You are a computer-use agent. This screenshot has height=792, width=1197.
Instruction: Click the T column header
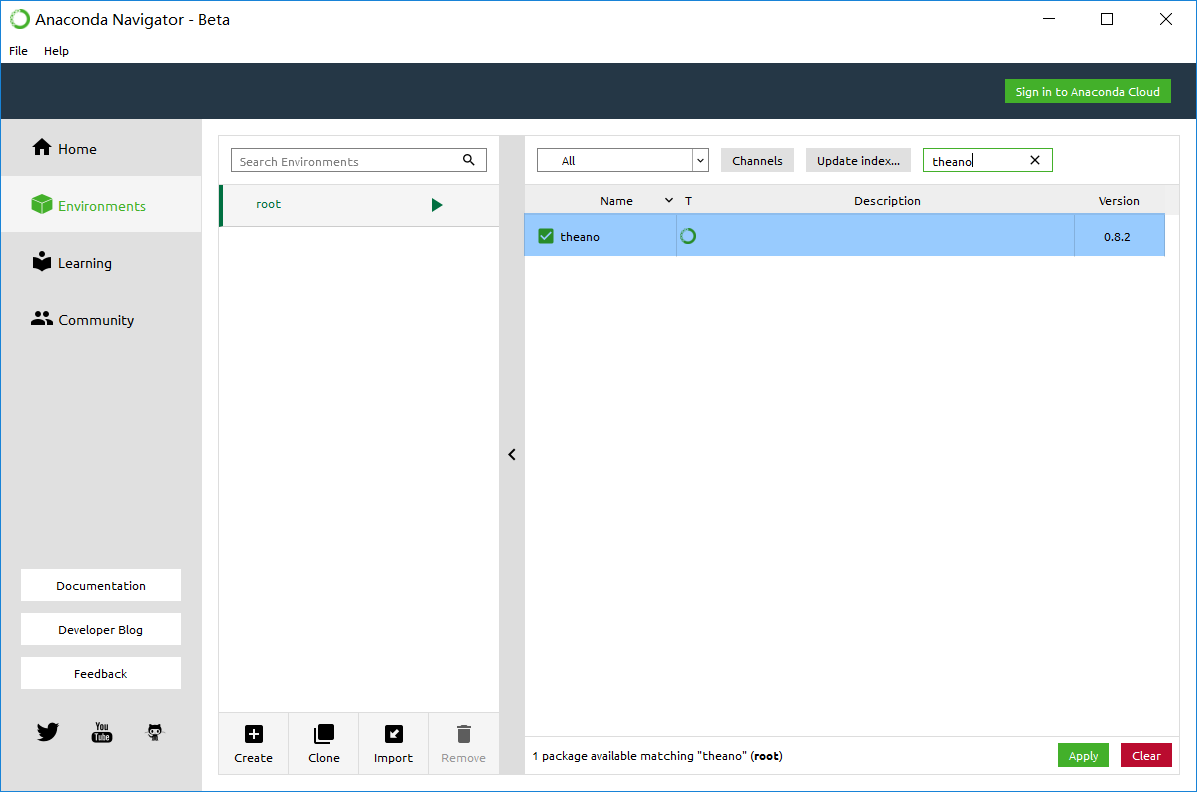[688, 200]
